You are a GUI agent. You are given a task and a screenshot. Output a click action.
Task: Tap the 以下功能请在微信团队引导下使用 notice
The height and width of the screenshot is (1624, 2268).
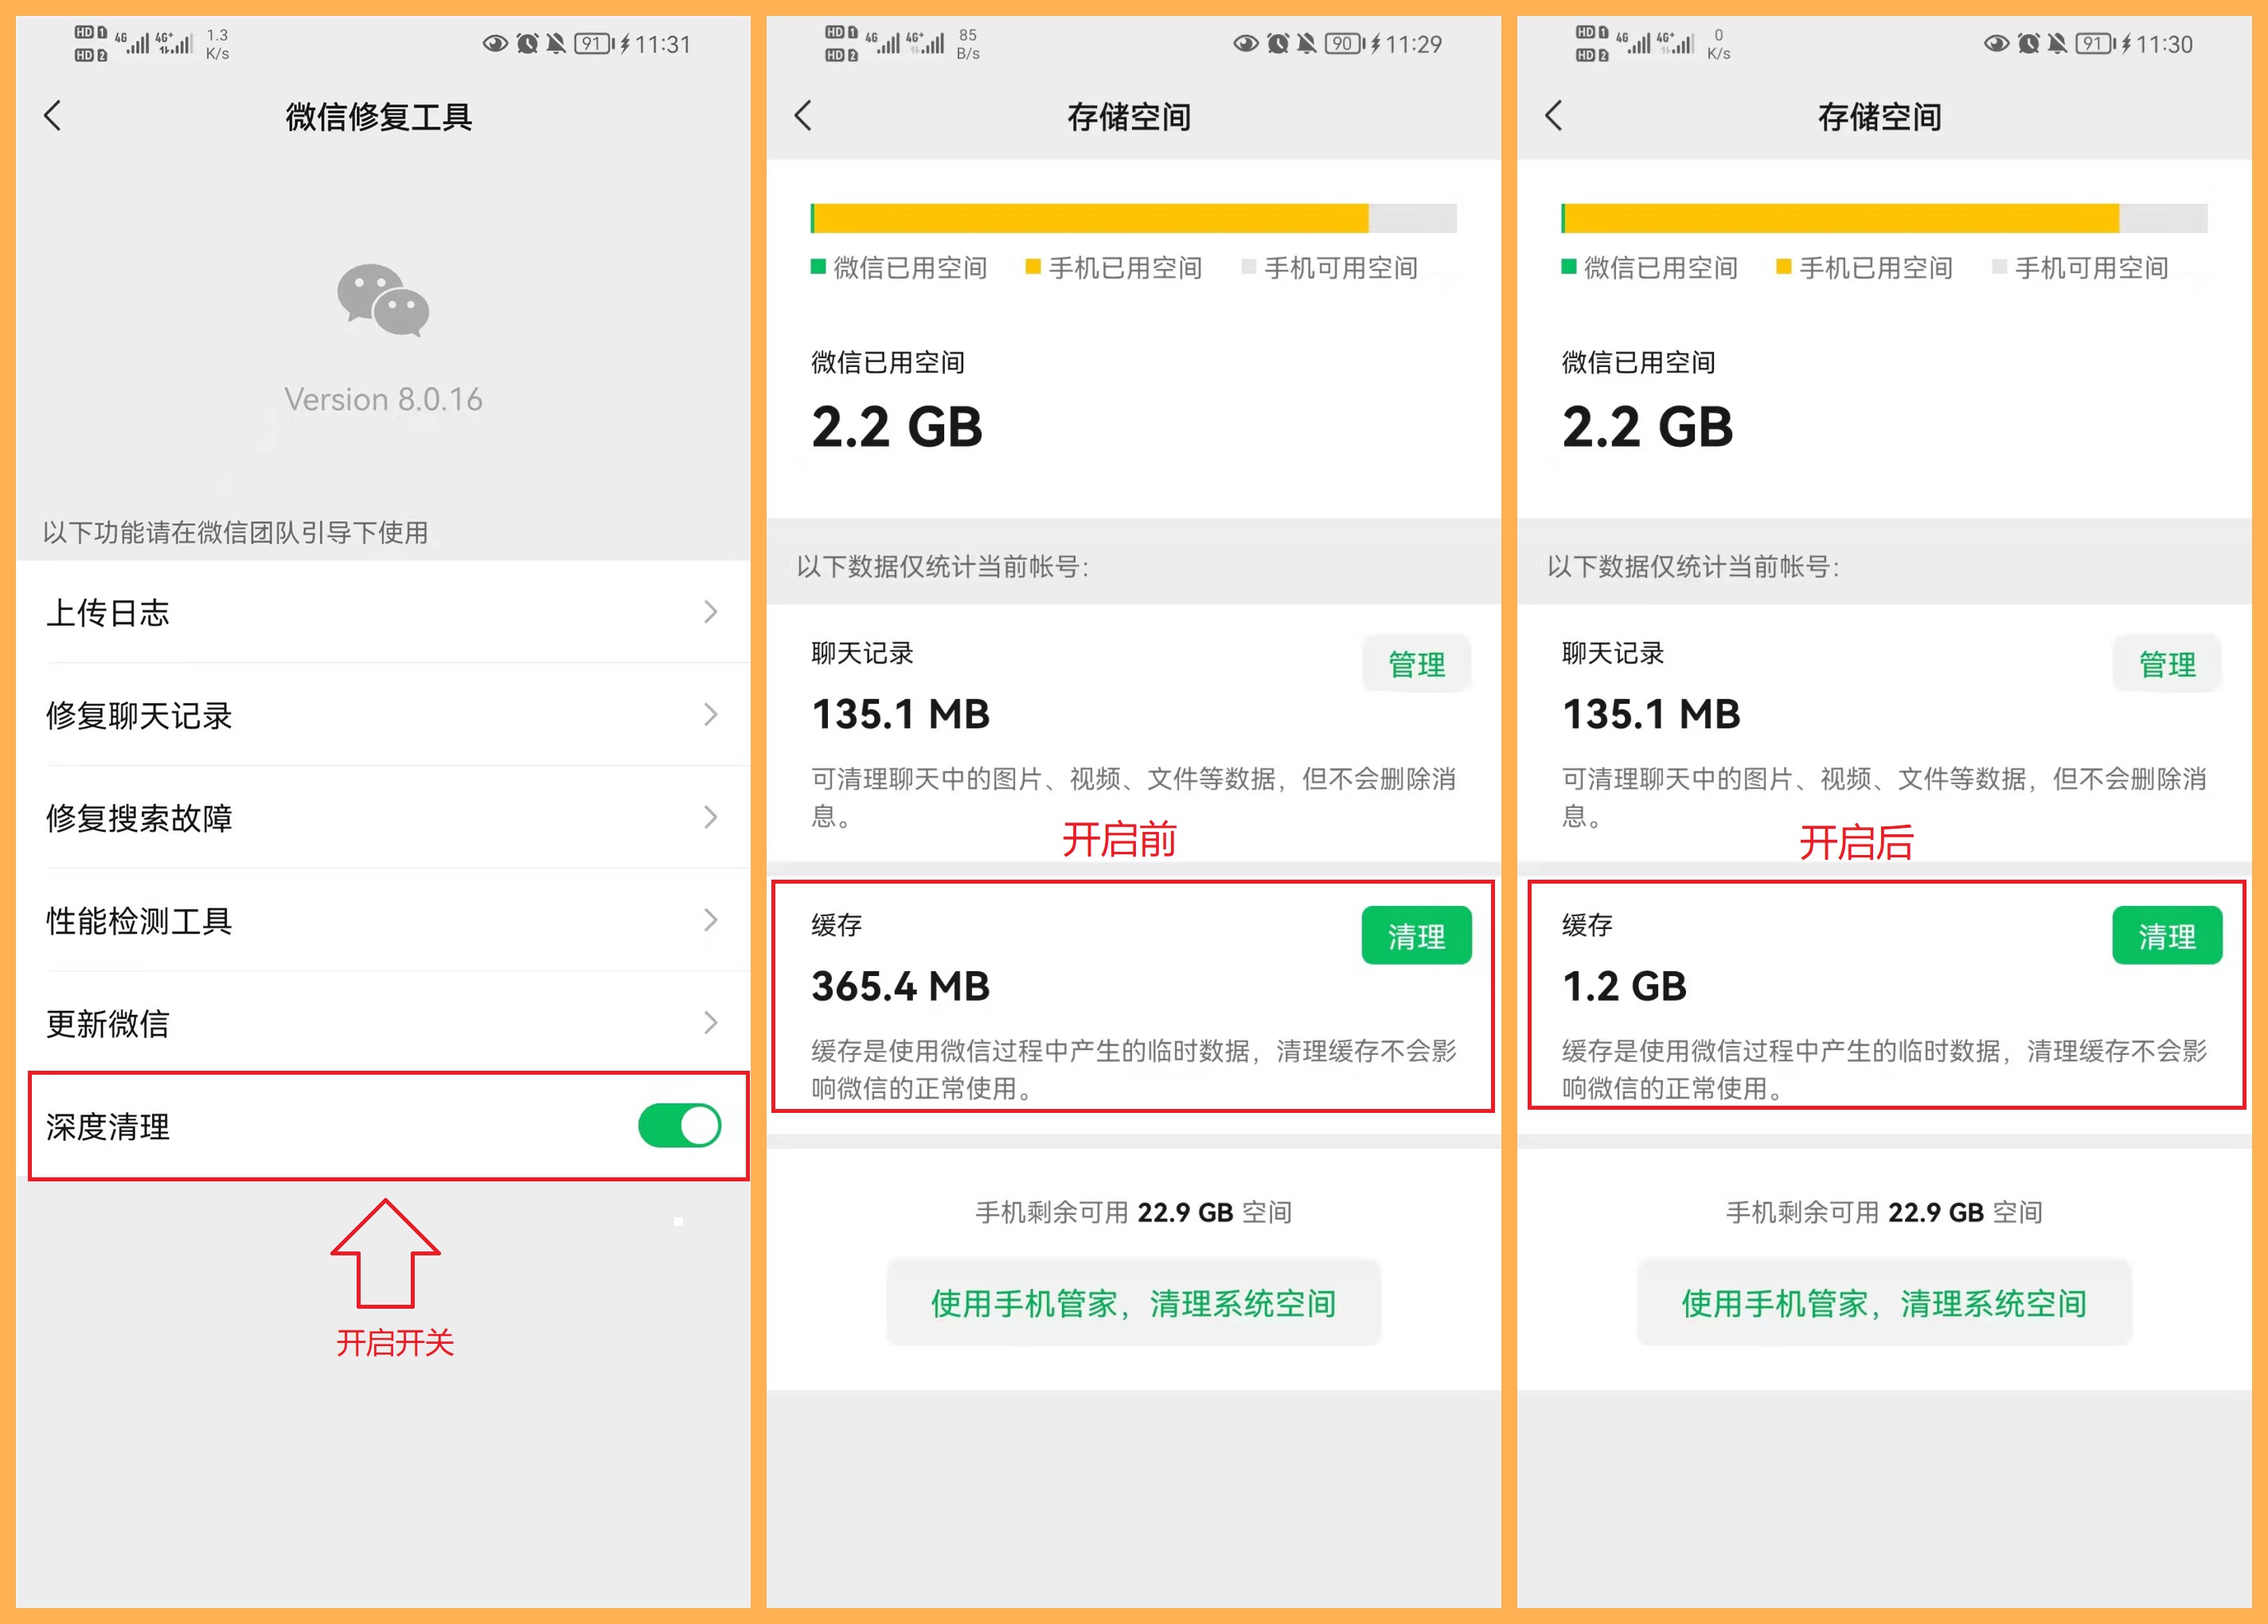[x=235, y=533]
